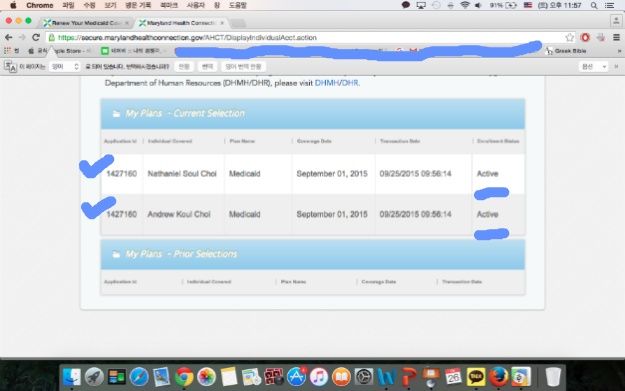Launch Firefox from the Dock

pos(498,377)
